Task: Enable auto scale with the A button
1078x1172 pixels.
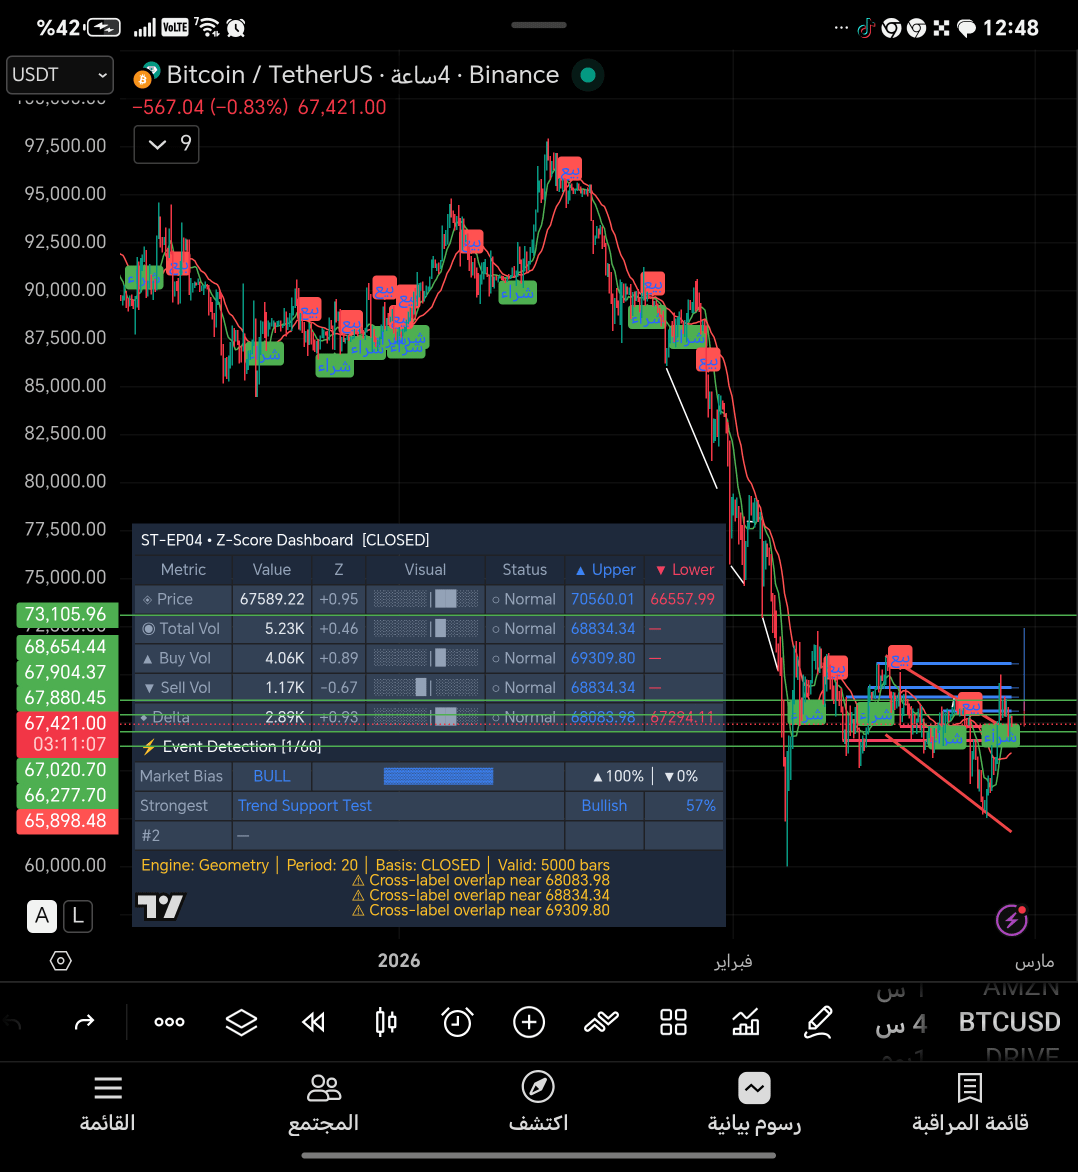Action: (42, 916)
